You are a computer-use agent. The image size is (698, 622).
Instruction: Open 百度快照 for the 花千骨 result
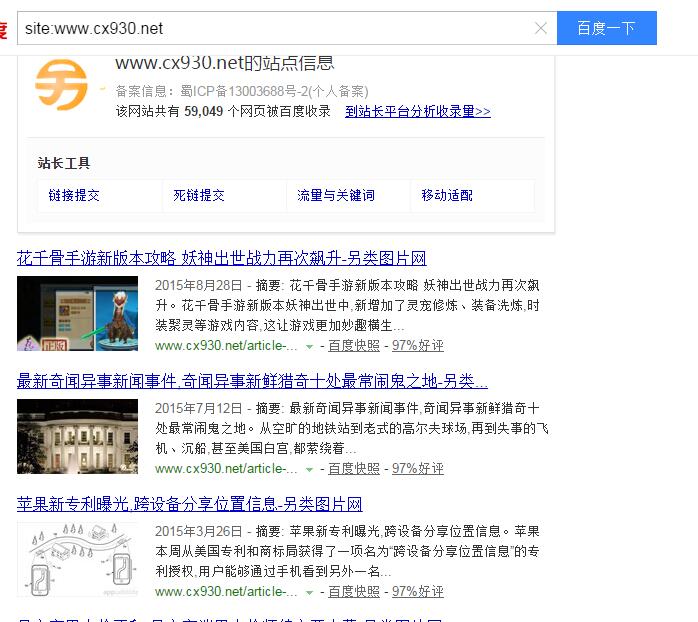pyautogui.click(x=354, y=346)
